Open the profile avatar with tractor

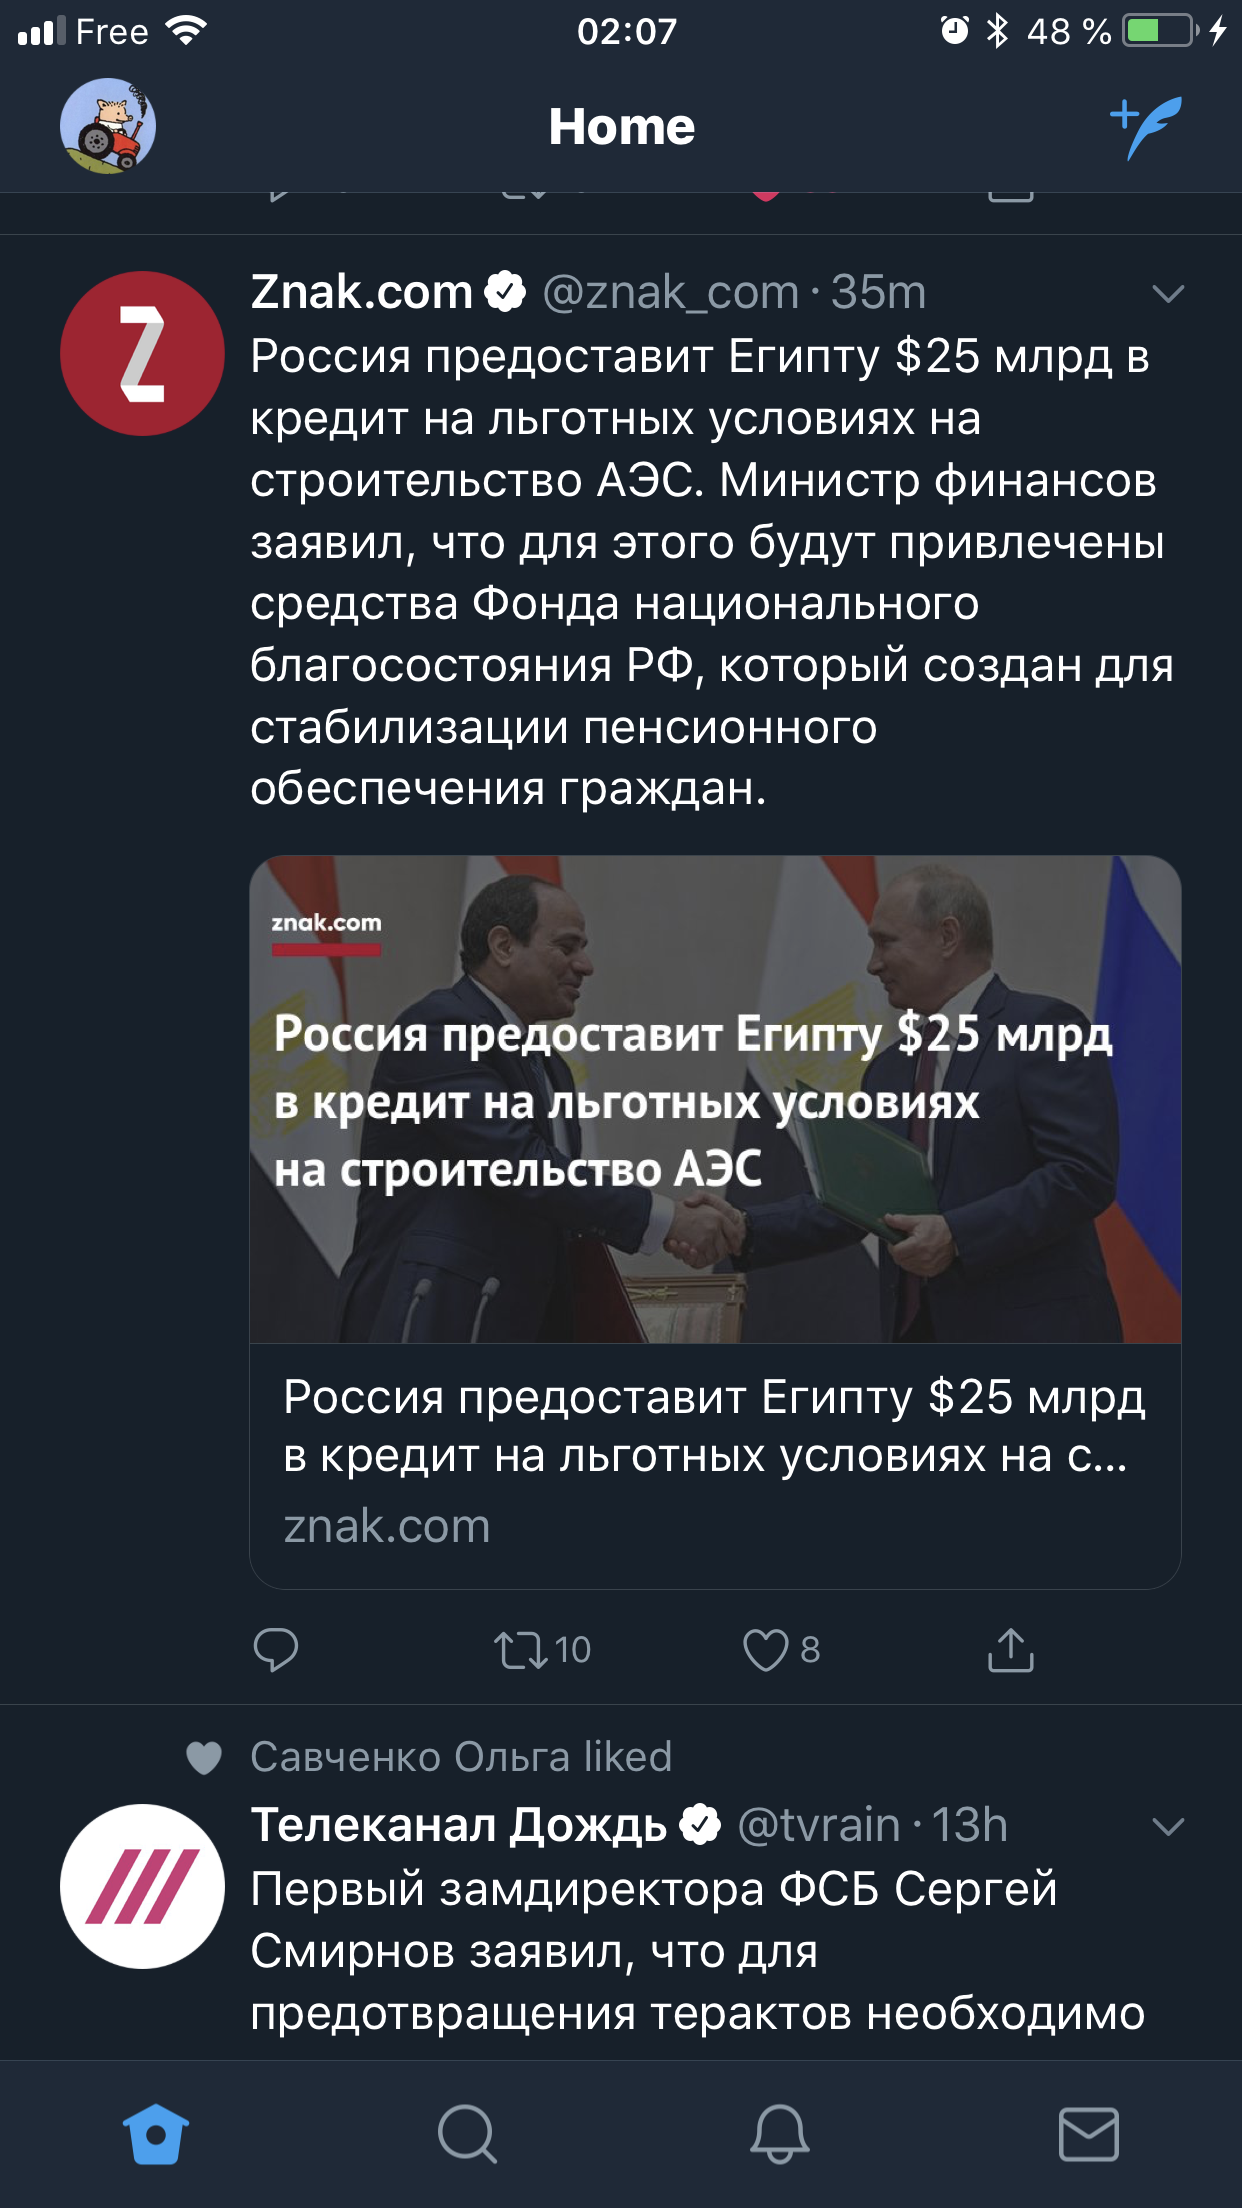pyautogui.click(x=108, y=127)
